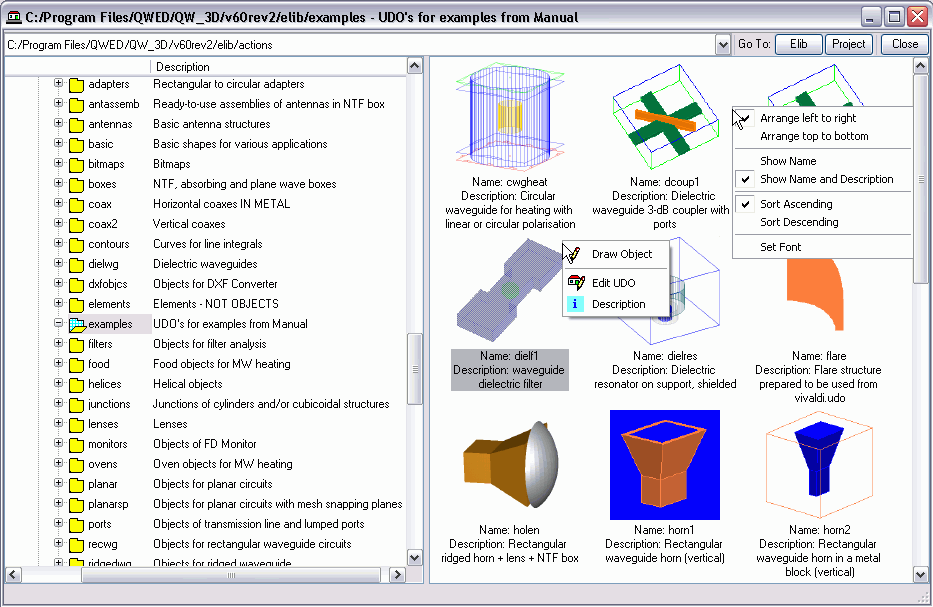Enable the Show Name and Description option
This screenshot has height=607, width=933.
[x=826, y=179]
